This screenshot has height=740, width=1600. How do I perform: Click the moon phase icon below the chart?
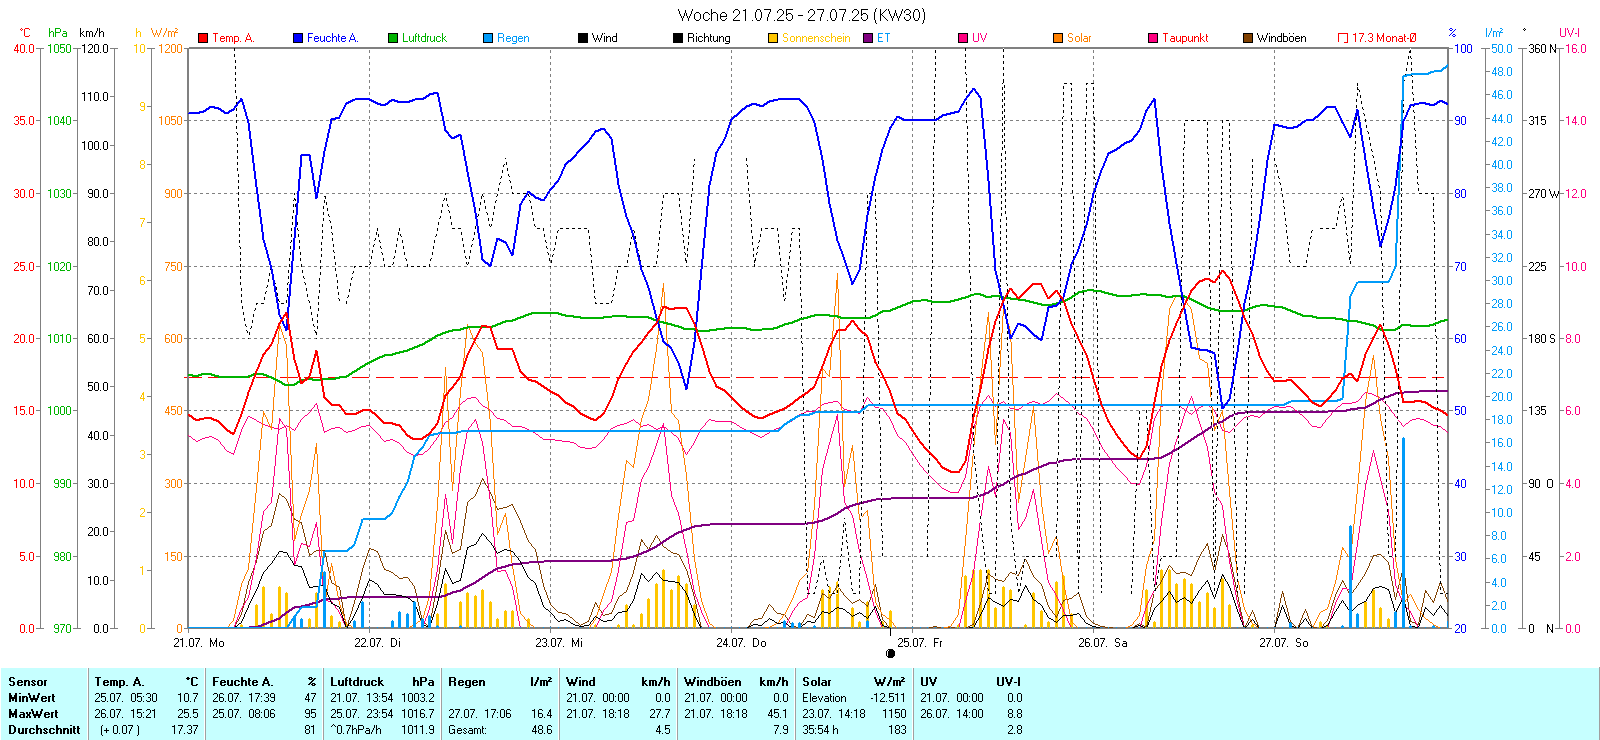point(890,654)
